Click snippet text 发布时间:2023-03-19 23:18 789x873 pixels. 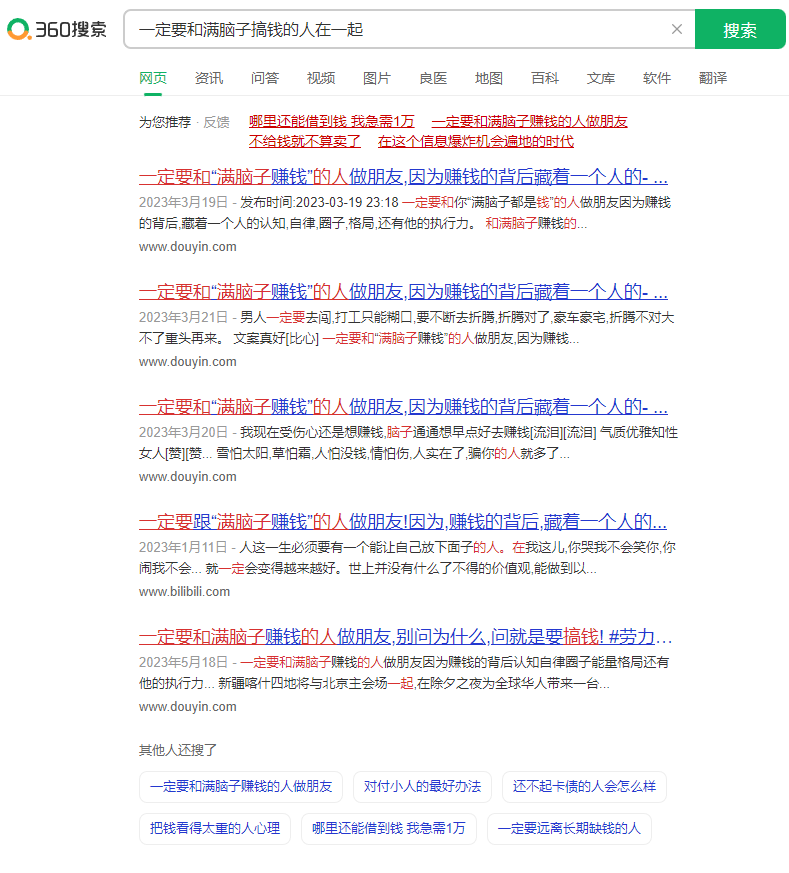click(320, 202)
